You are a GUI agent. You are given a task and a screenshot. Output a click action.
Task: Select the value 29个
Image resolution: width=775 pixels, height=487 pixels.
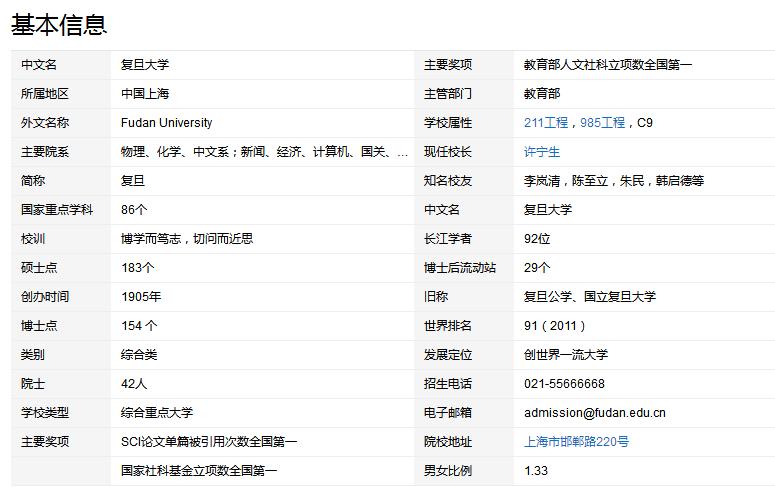click(537, 267)
